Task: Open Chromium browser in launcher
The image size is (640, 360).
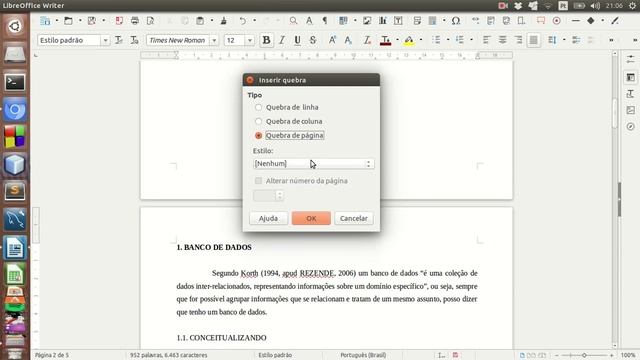Action: (x=15, y=110)
